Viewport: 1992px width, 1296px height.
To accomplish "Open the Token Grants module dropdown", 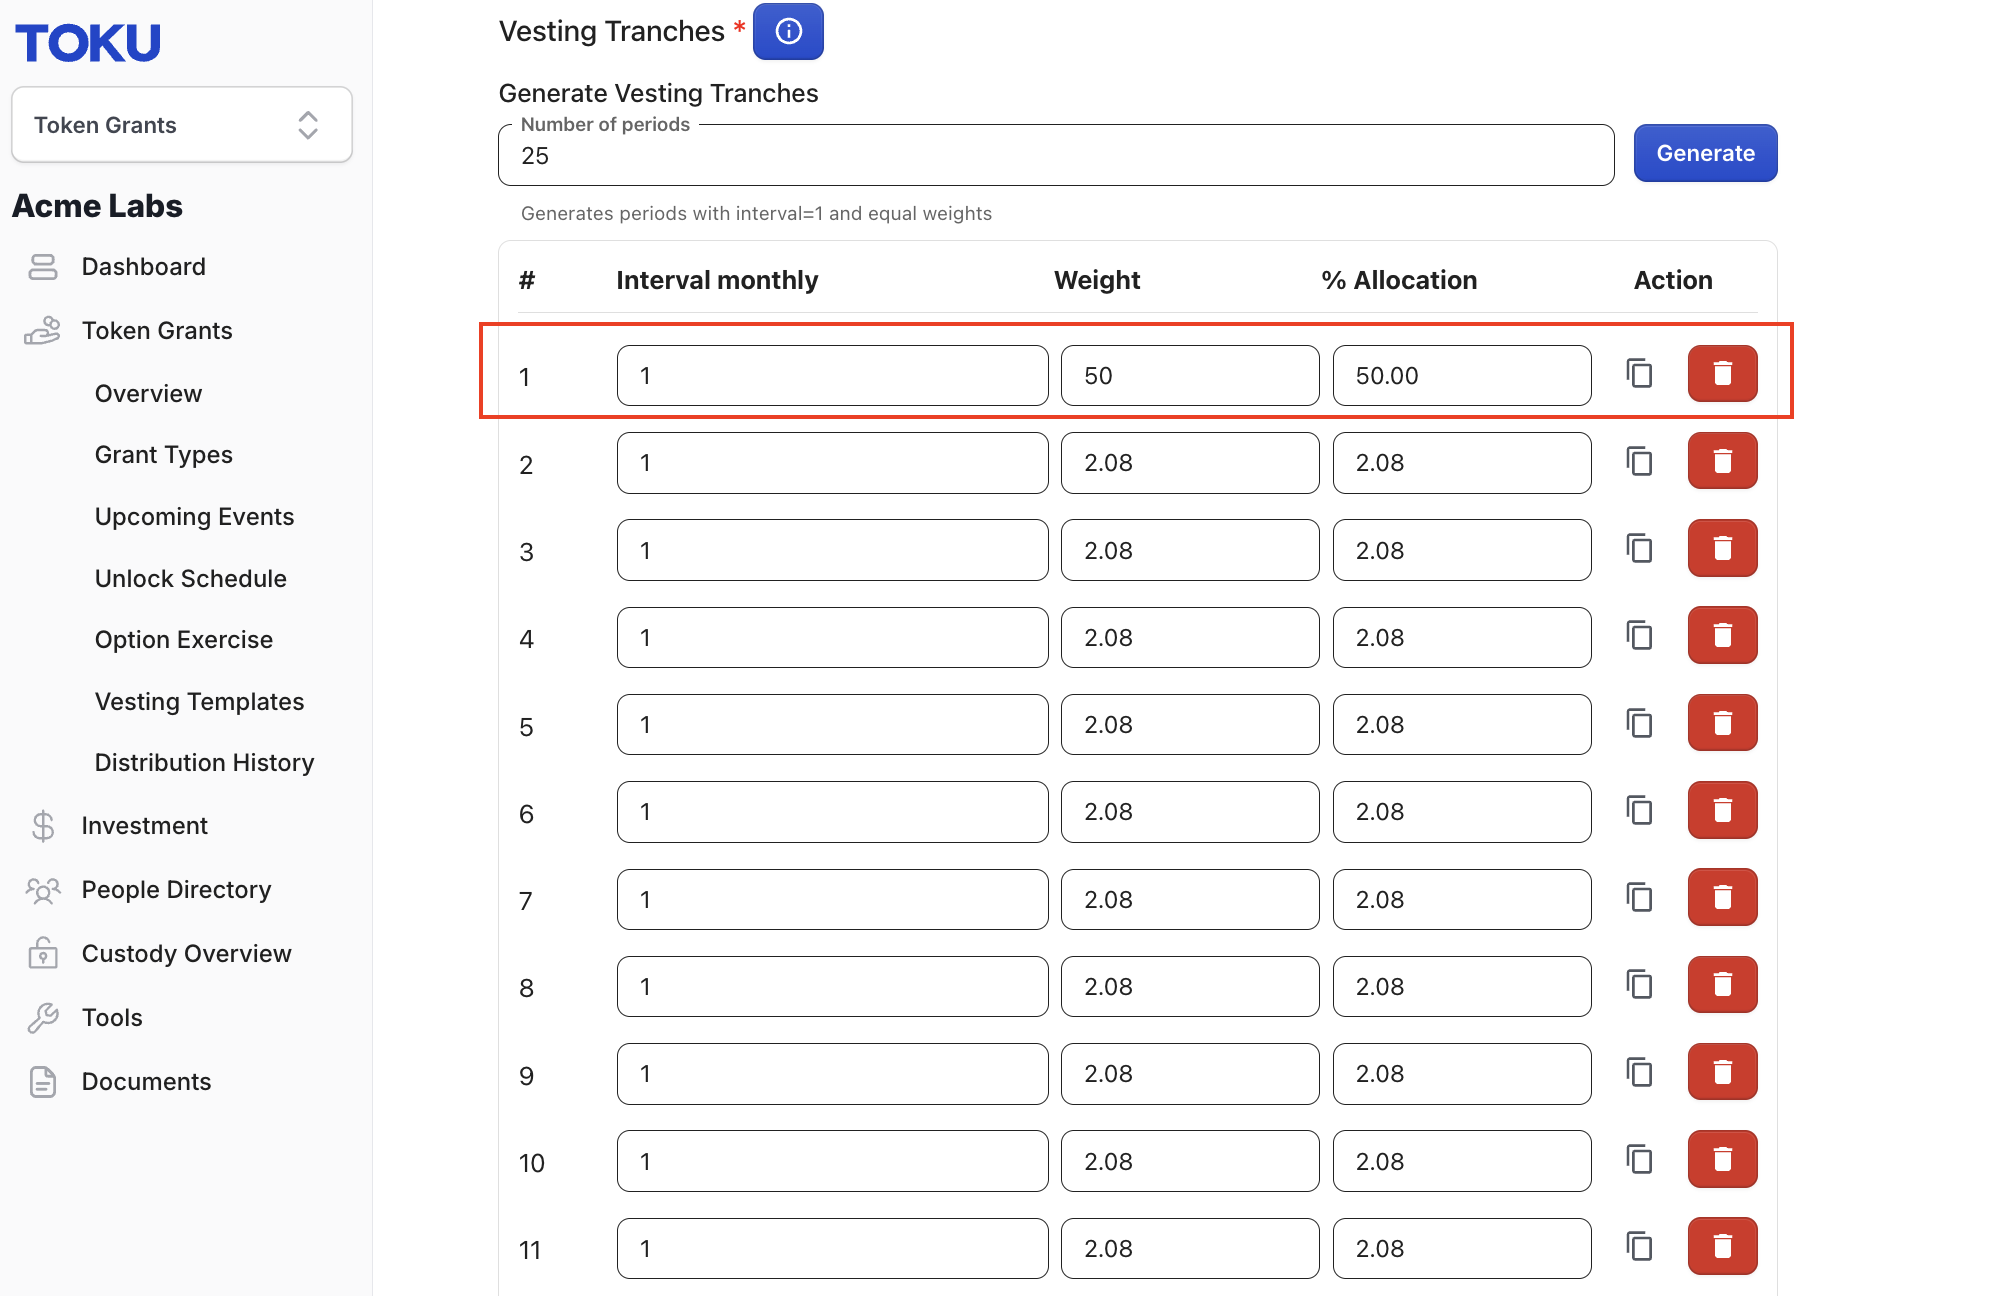I will click(x=182, y=125).
